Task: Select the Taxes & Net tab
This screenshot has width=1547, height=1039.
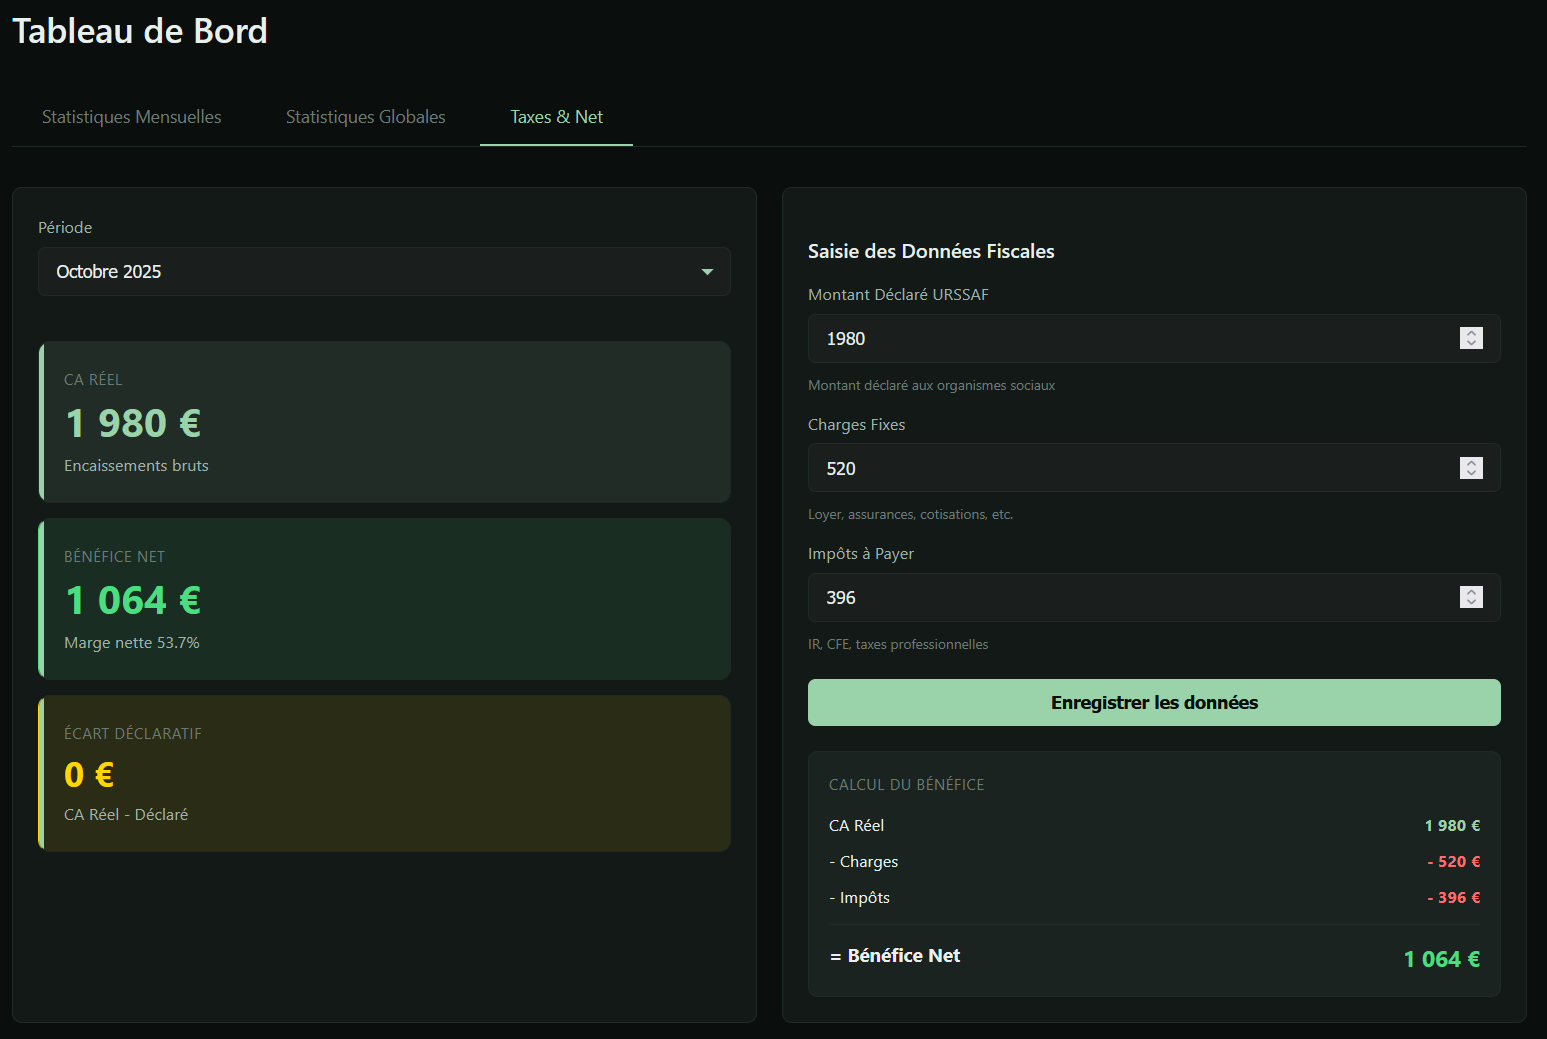Action: coord(556,117)
